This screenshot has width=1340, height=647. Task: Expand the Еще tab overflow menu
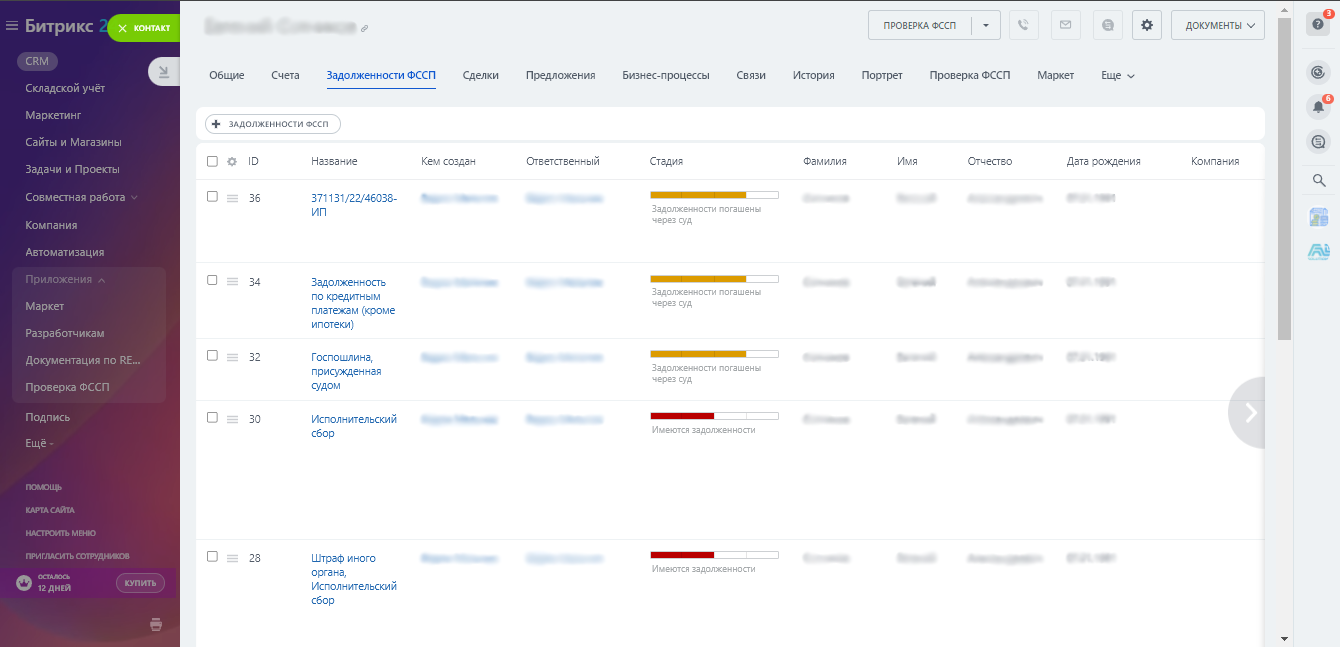pyautogui.click(x=1117, y=75)
